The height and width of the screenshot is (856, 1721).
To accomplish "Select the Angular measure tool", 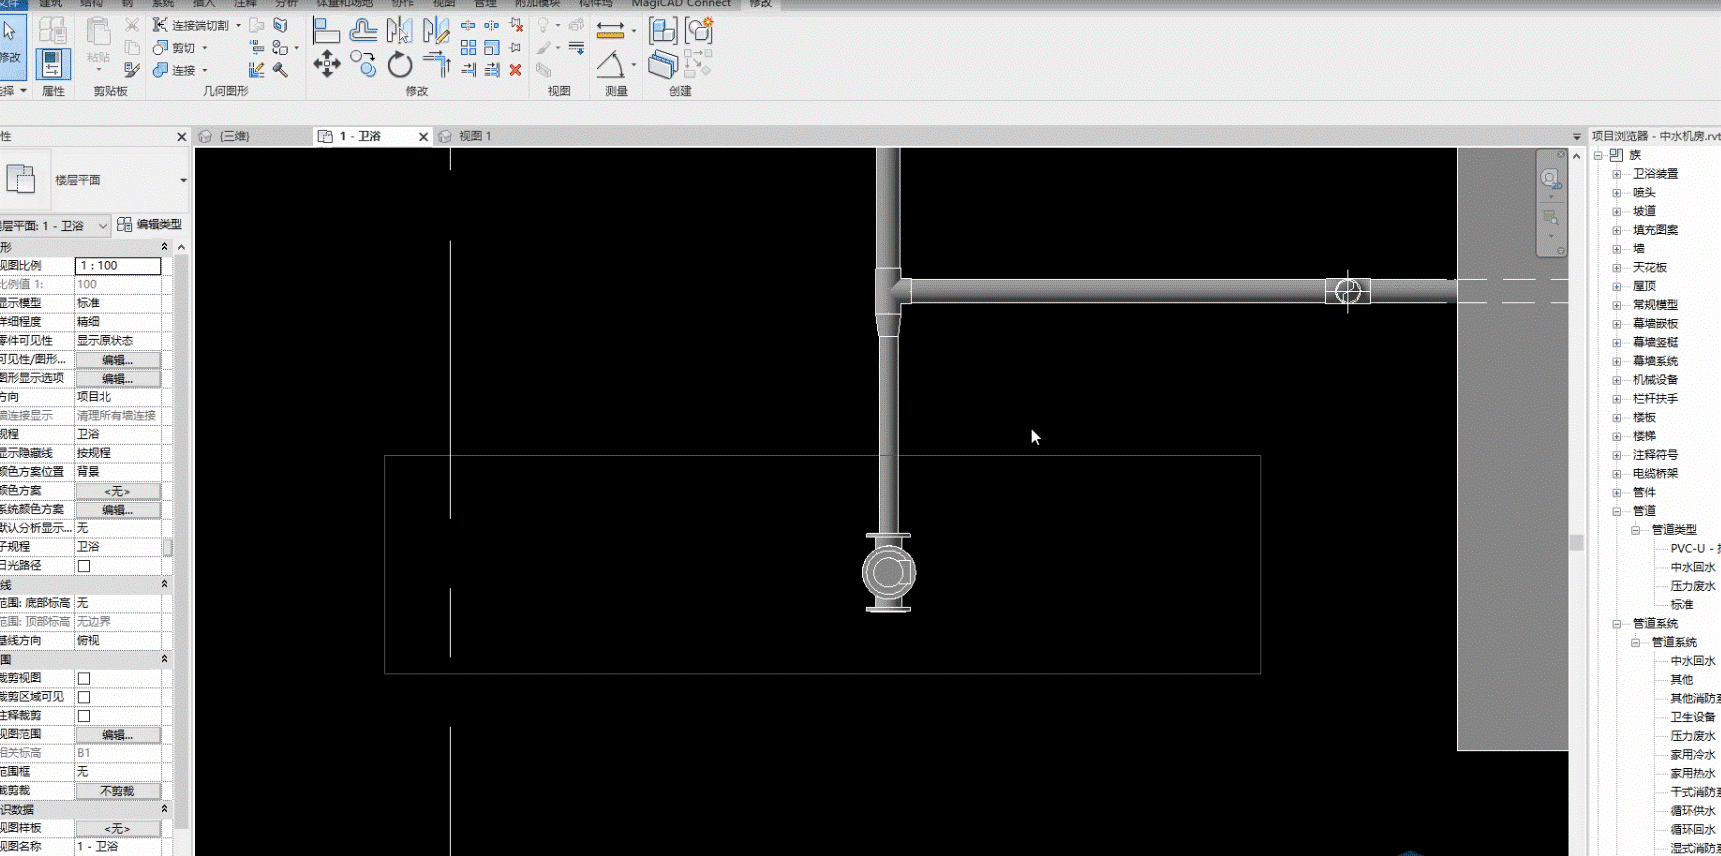I will point(610,65).
